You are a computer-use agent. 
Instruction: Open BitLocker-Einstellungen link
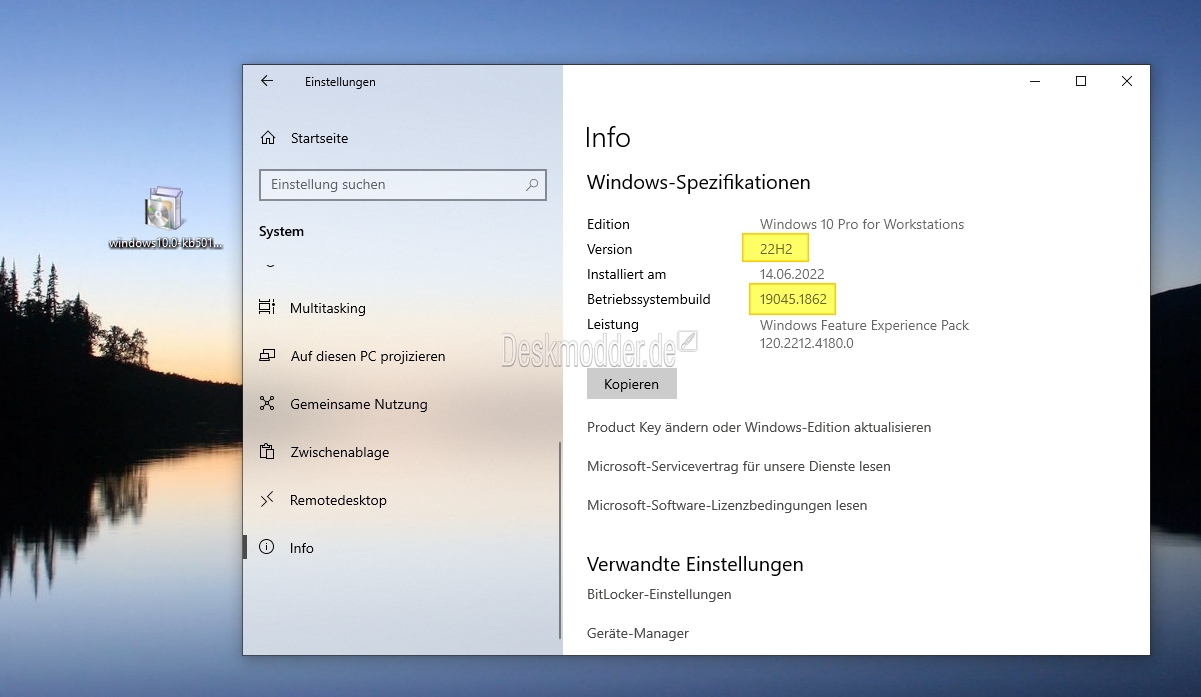click(659, 594)
